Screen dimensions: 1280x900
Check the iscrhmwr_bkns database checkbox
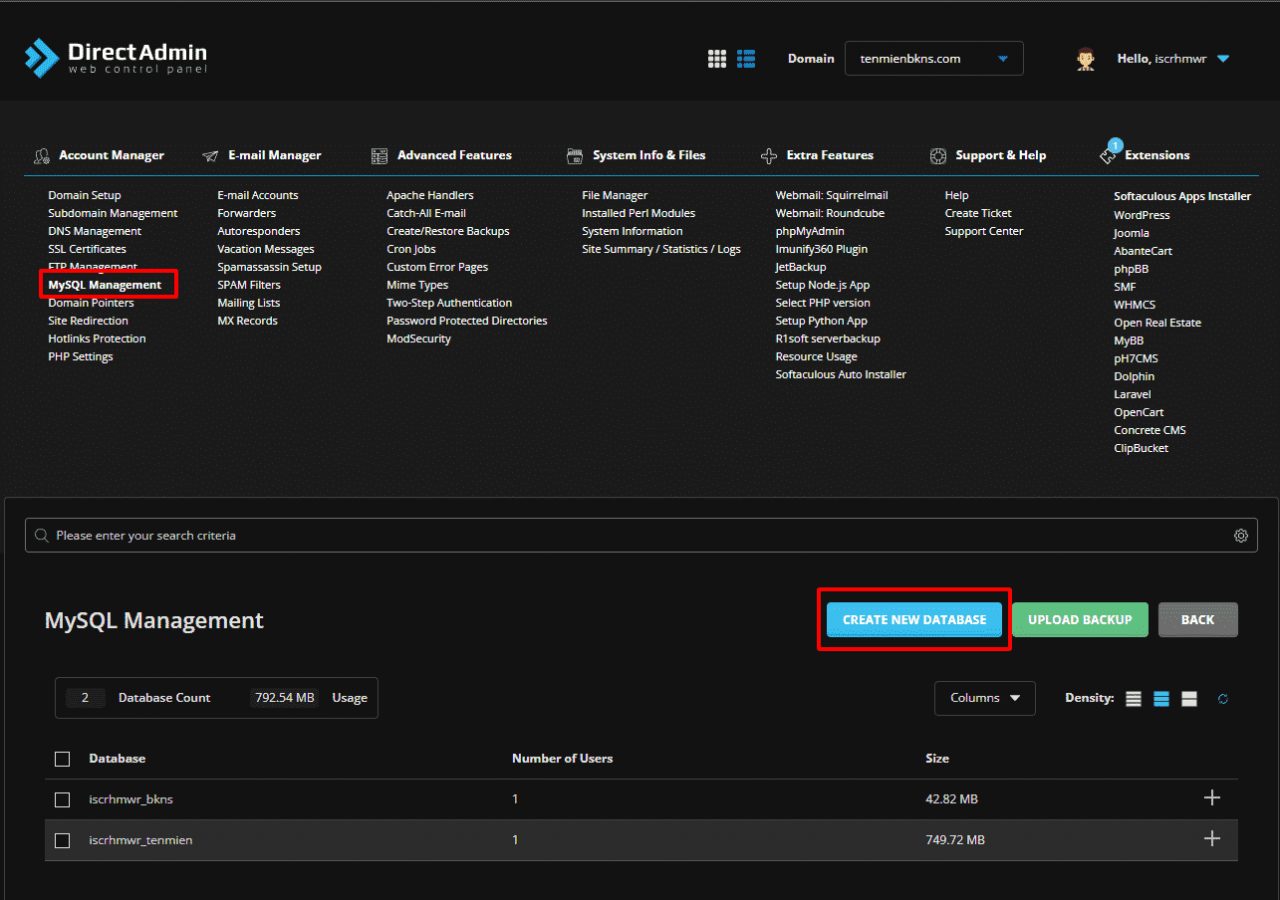coord(62,800)
